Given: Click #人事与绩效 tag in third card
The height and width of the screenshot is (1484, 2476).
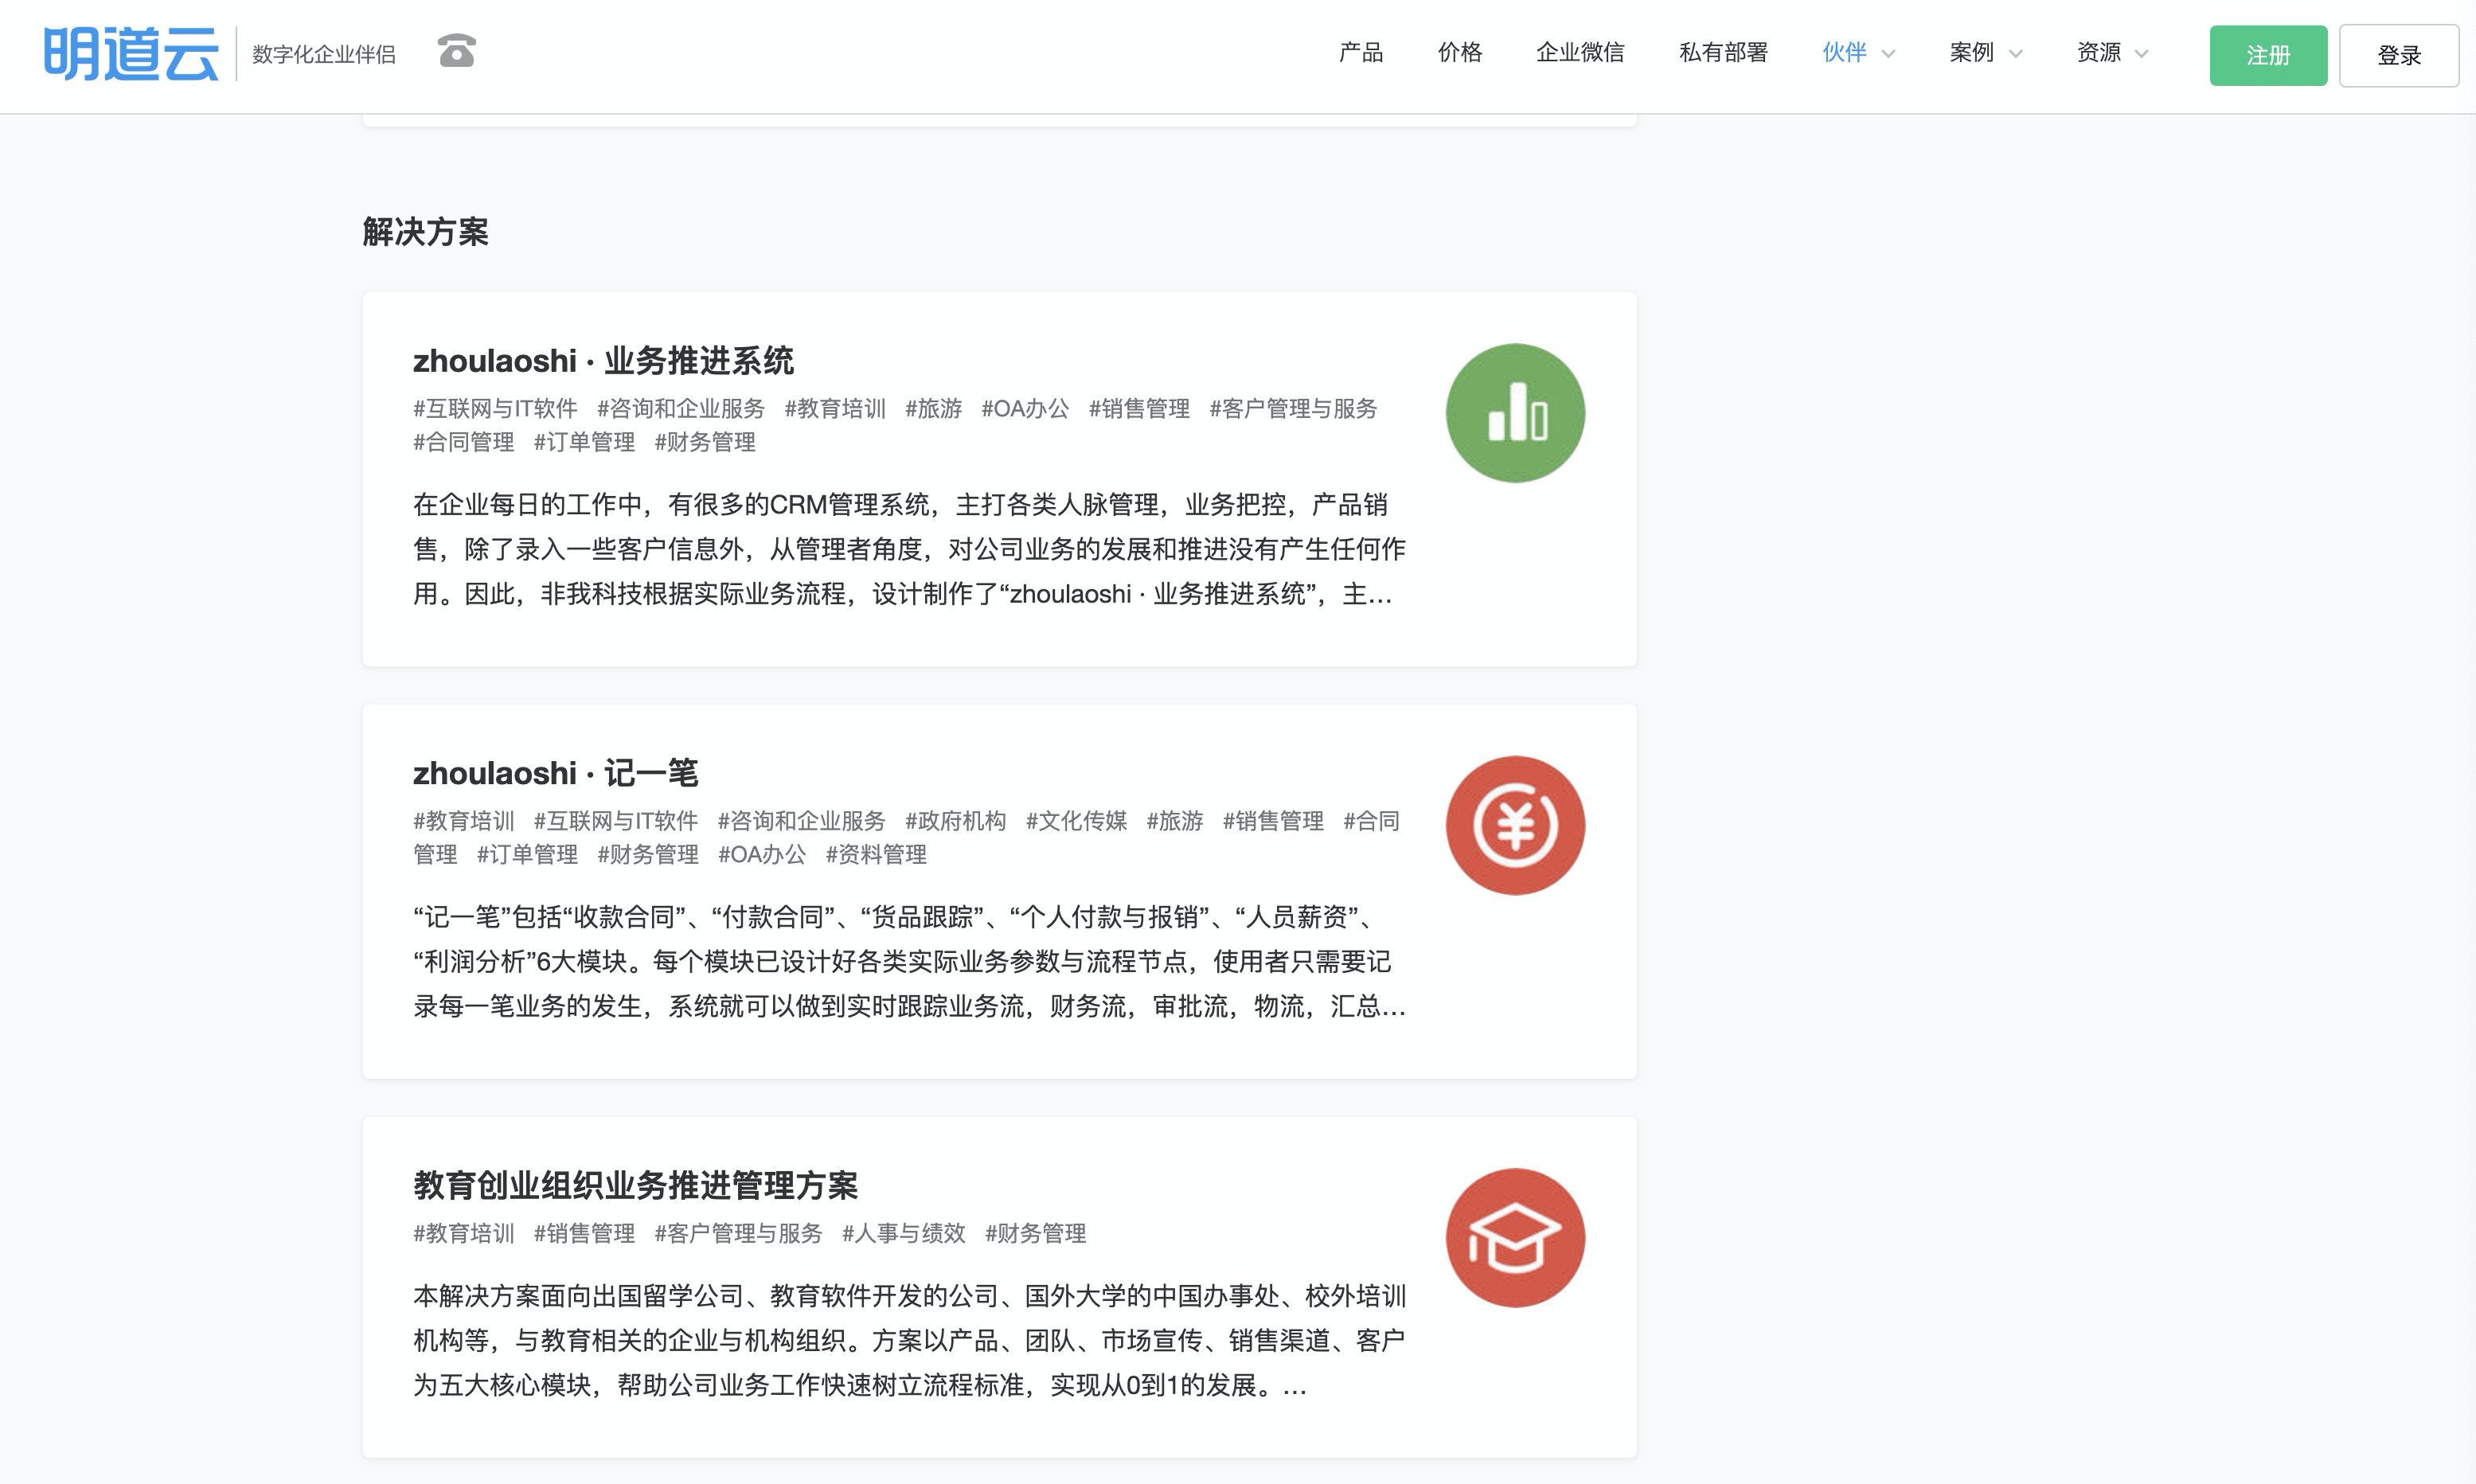Looking at the screenshot, I should click(903, 1234).
